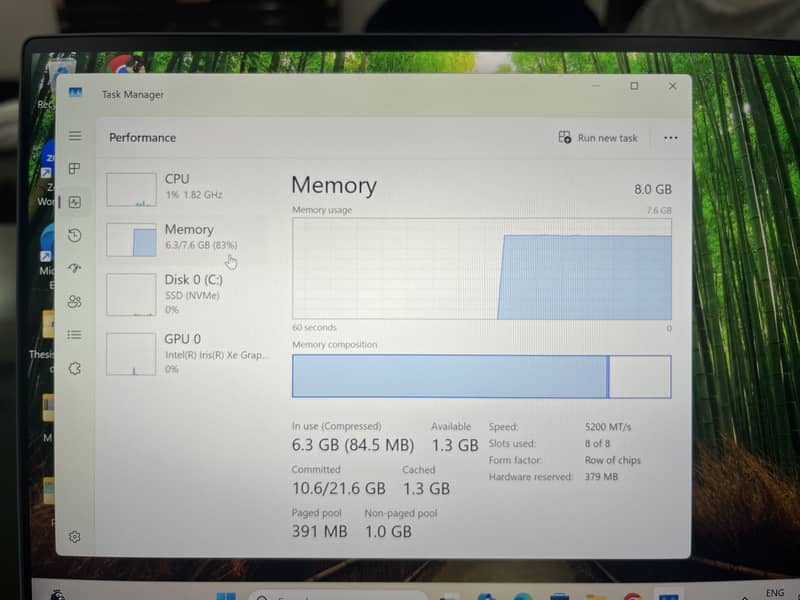Go to the Startup apps page
The height and width of the screenshot is (600, 800).
(x=74, y=268)
